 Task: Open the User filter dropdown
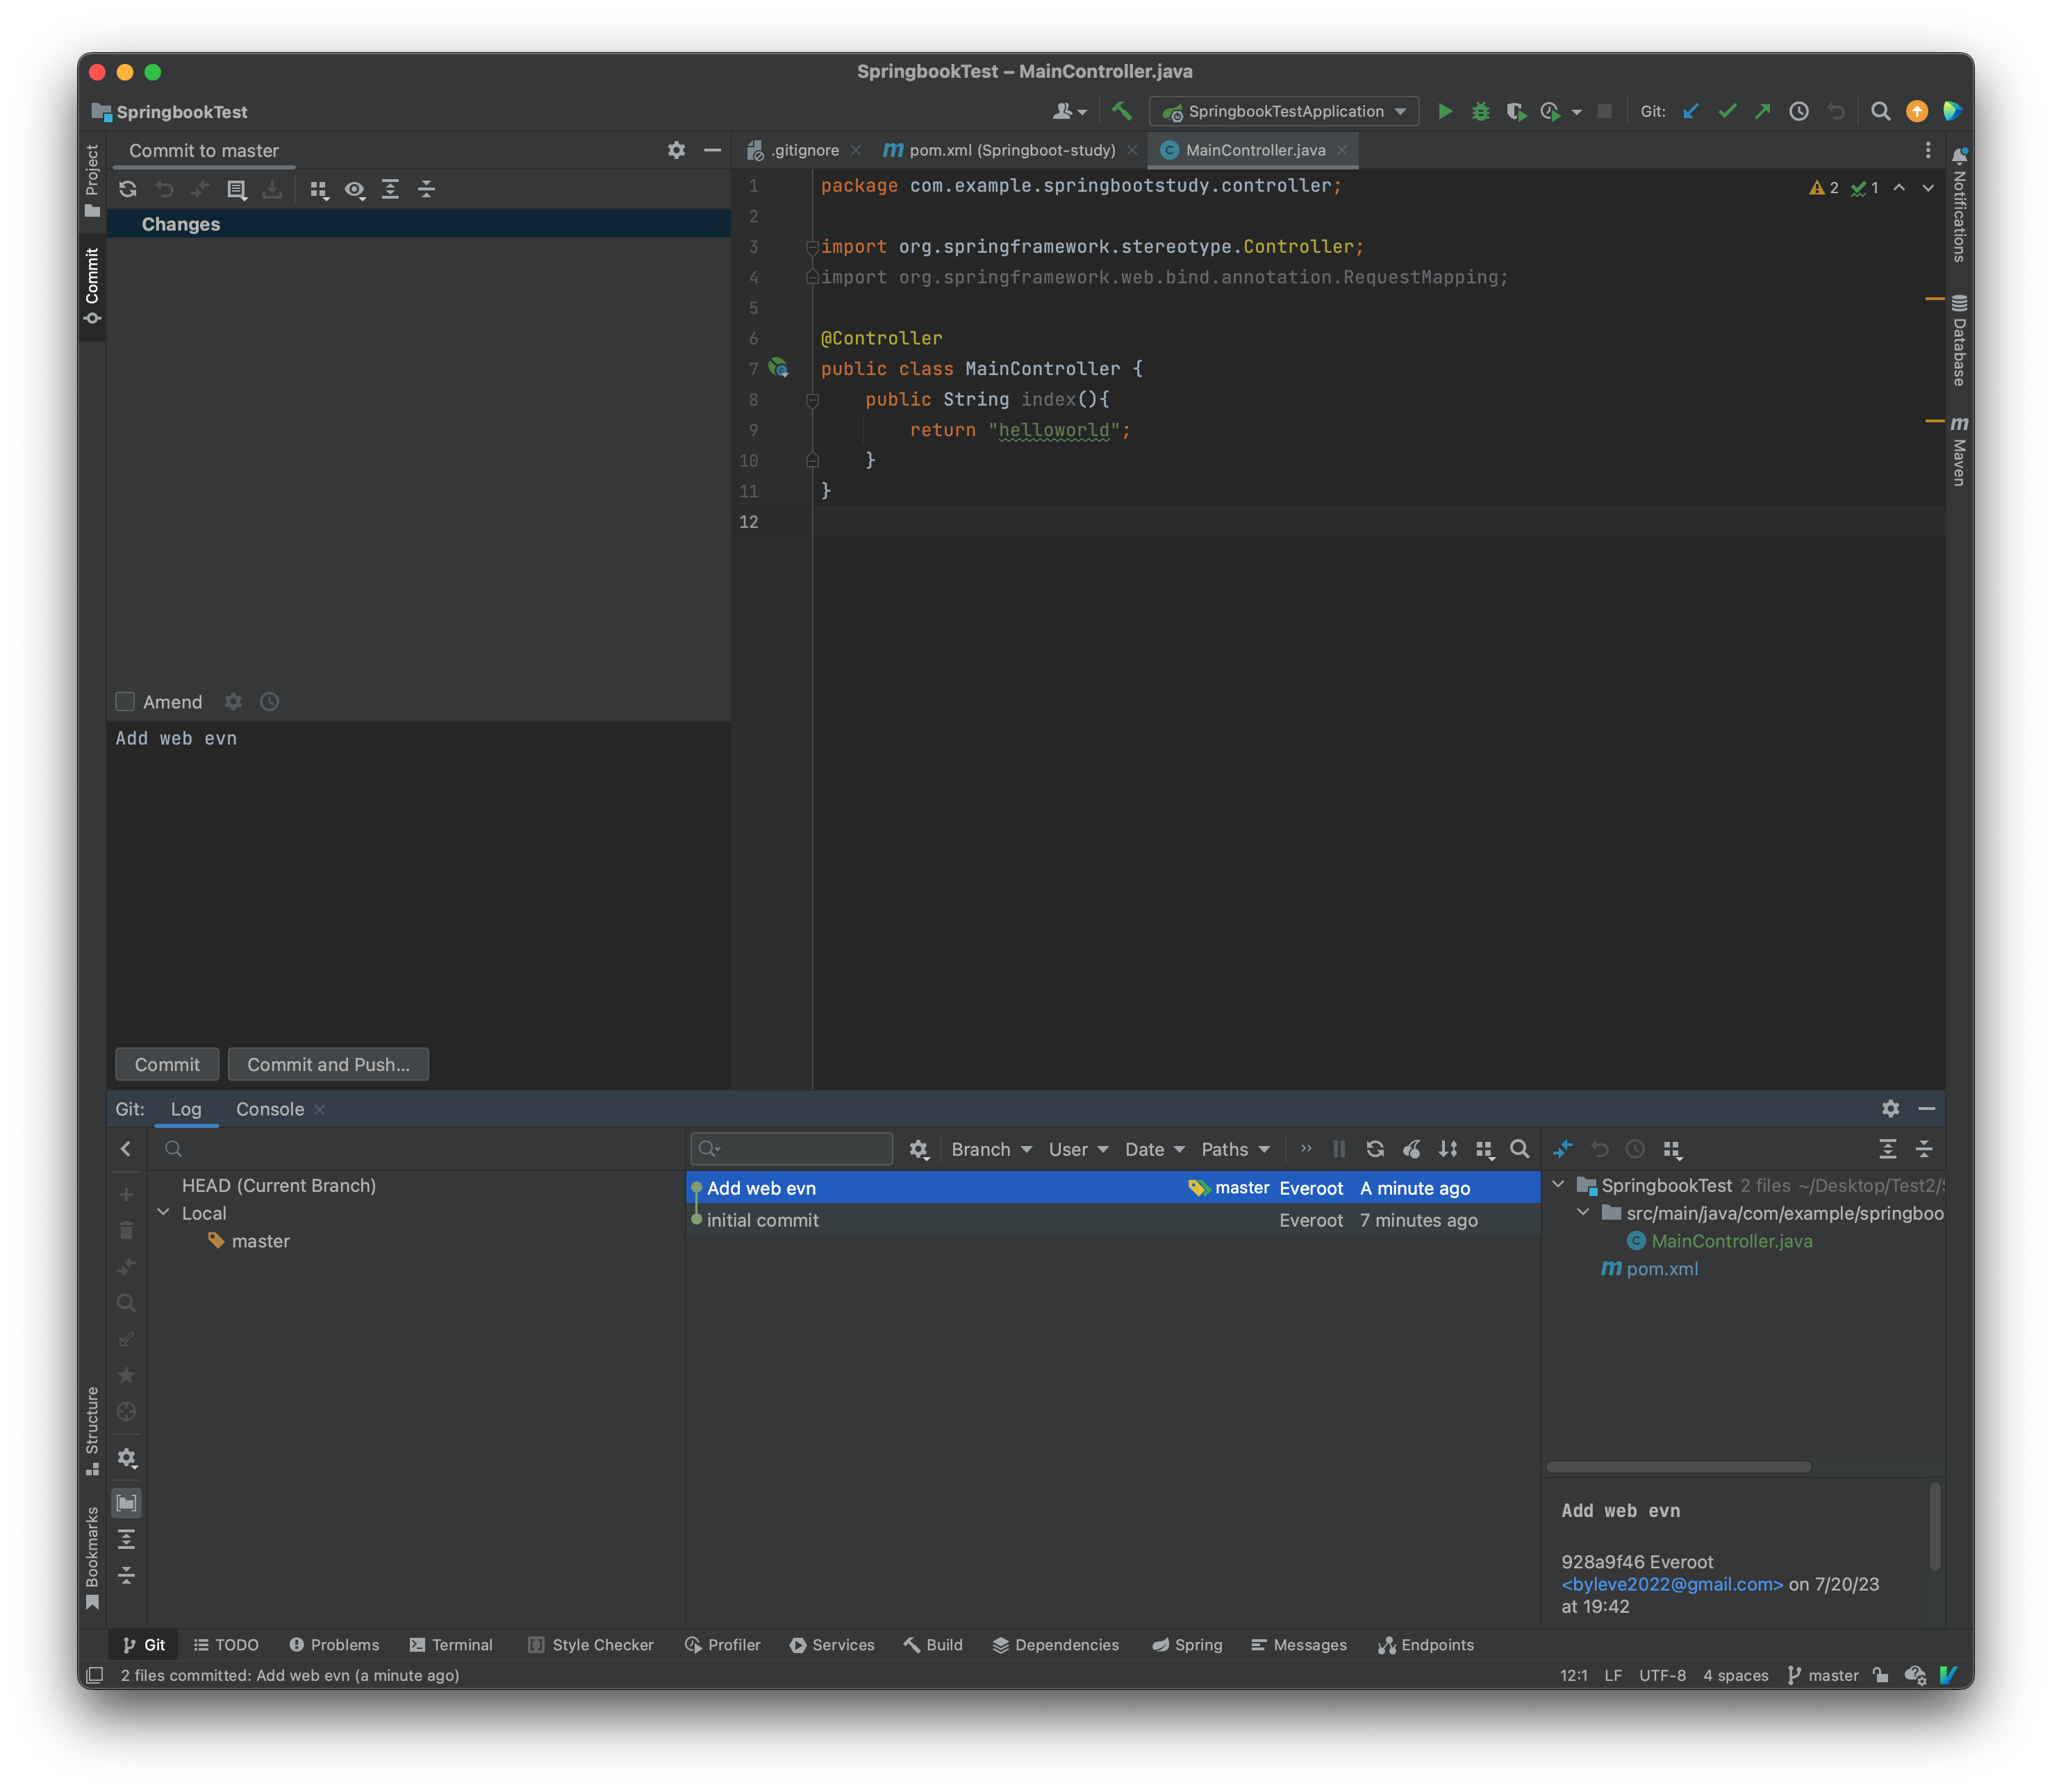pos(1078,1149)
